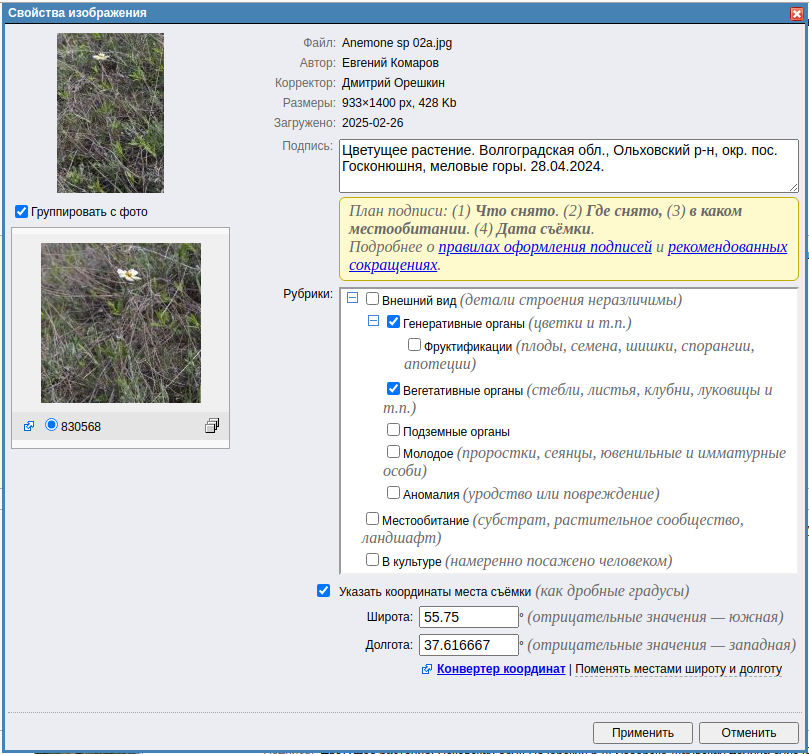Select radio button for photo 830568
Image resolution: width=809 pixels, height=754 pixels.
(x=51, y=425)
